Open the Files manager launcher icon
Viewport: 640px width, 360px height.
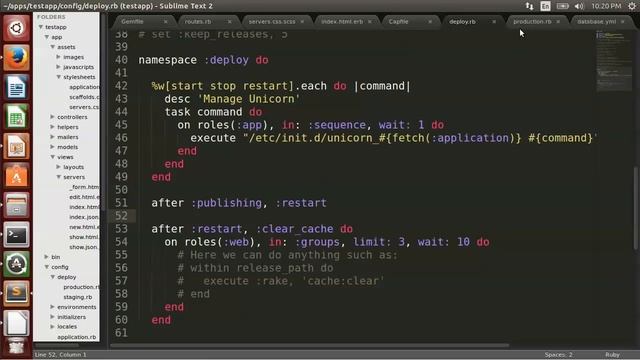coord(16,205)
